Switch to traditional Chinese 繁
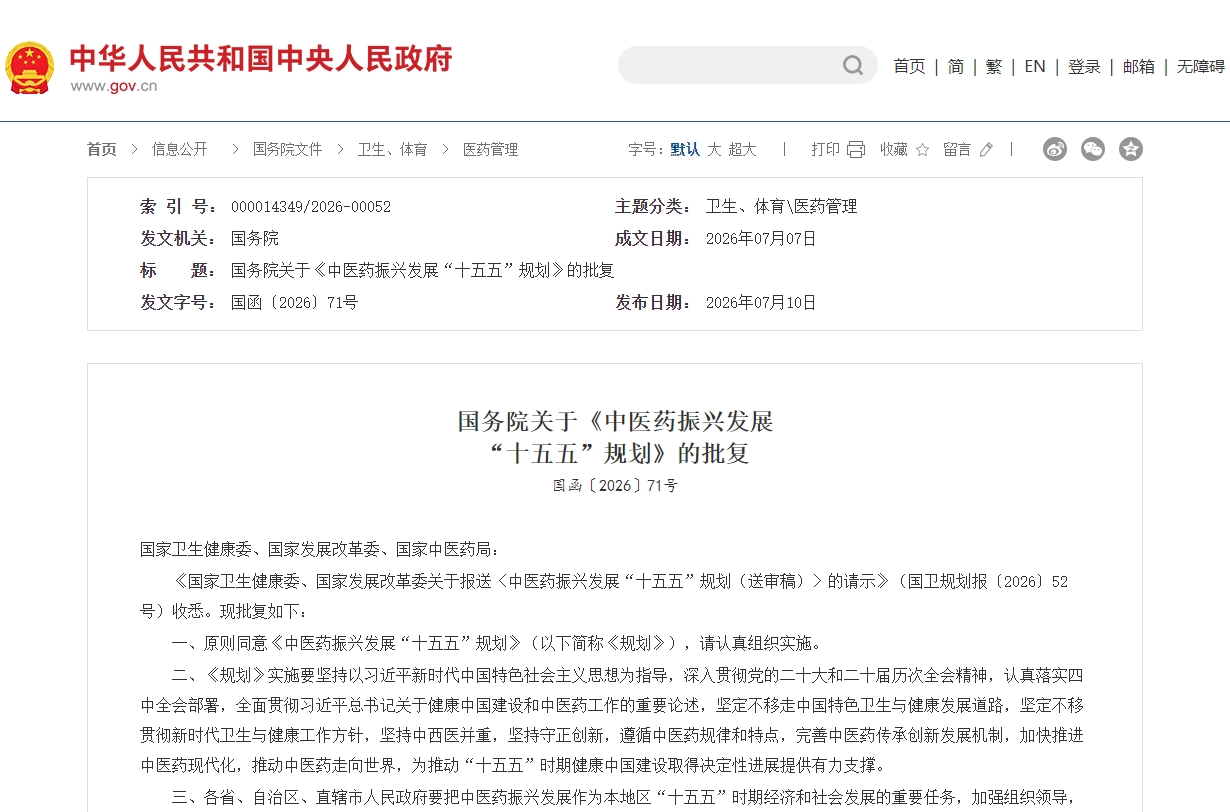Viewport: 1230px width, 812px height. 993,67
